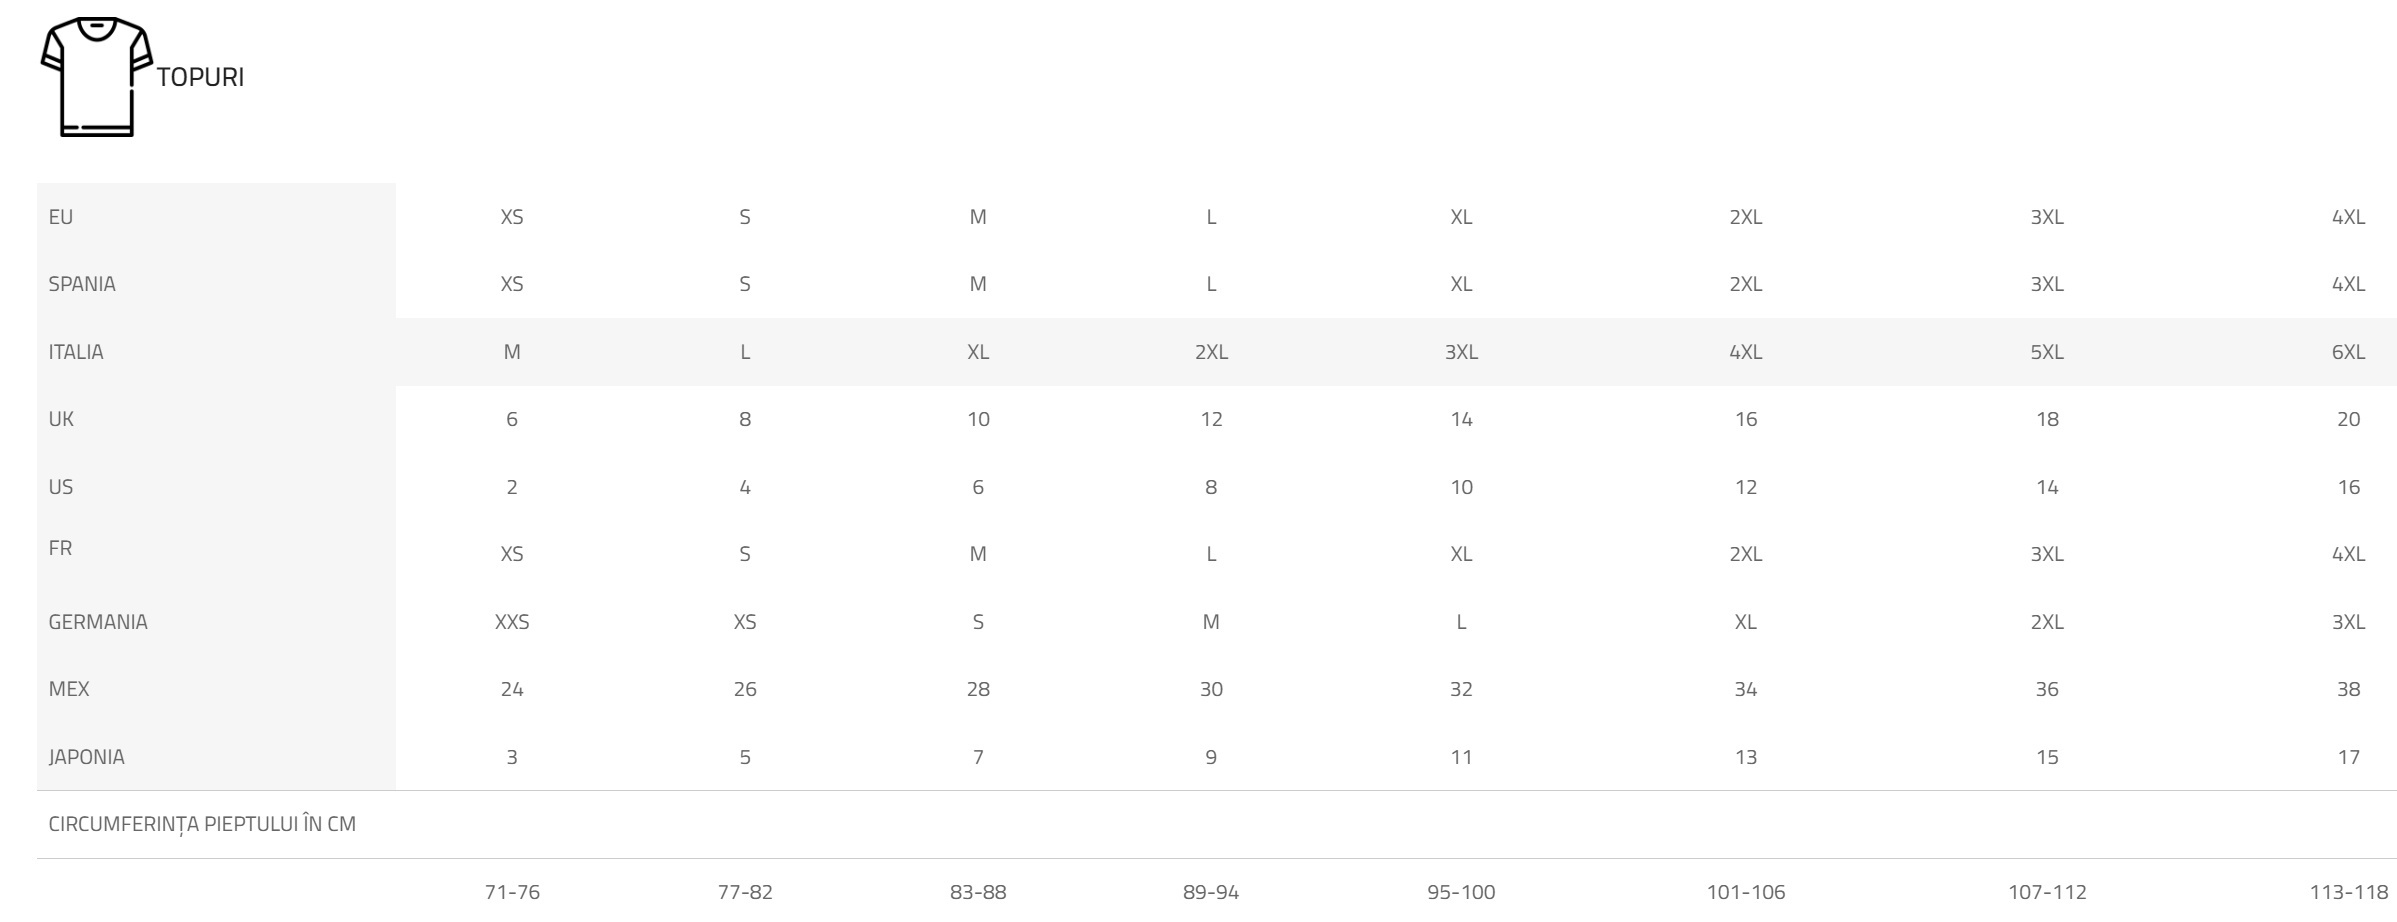Click the t-shirt icon next to TOPURI
Viewport: 2397px width, 922px height.
pyautogui.click(x=96, y=76)
